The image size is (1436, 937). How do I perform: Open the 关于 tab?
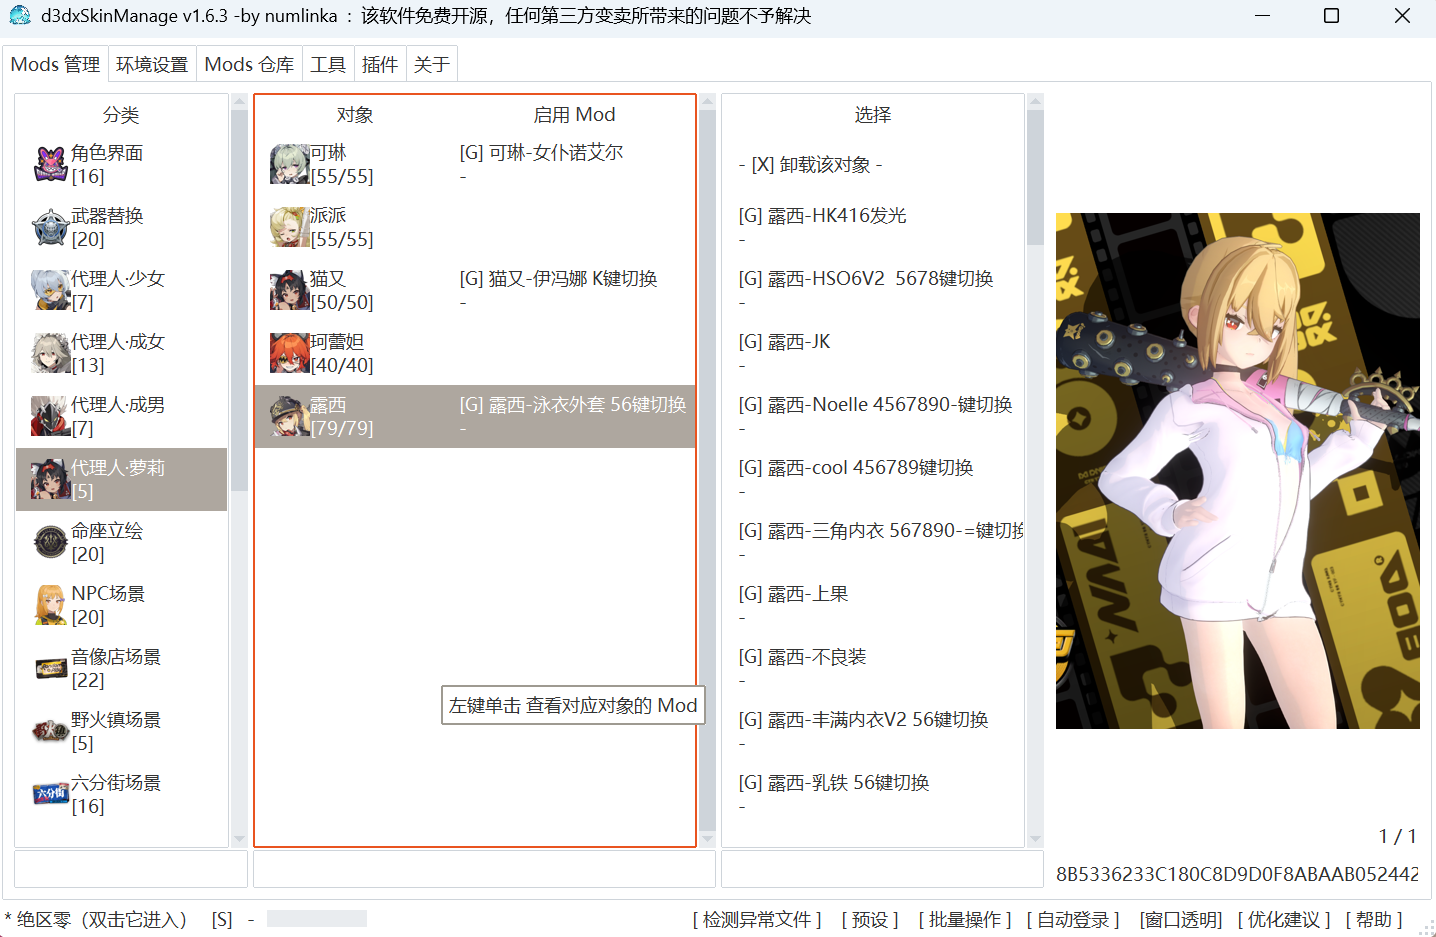[x=432, y=64]
